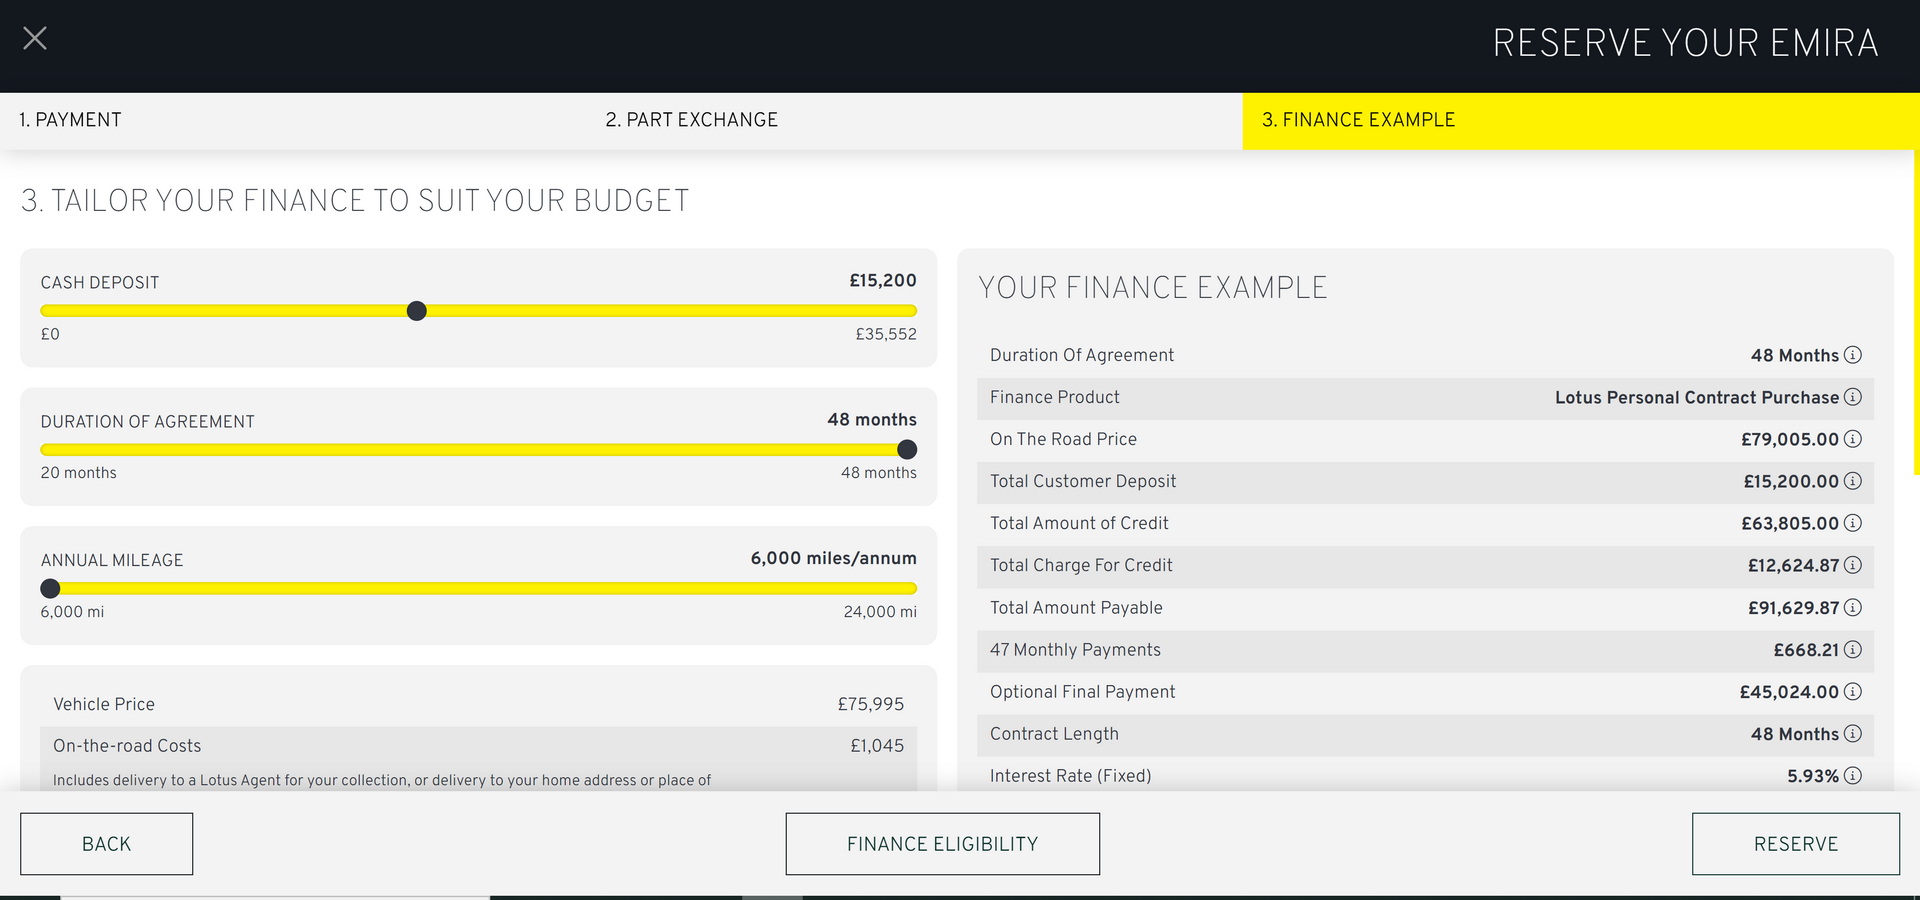Screen dimensions: 1920x900
Task: Open Finance Eligibility
Action: pyautogui.click(x=942, y=844)
